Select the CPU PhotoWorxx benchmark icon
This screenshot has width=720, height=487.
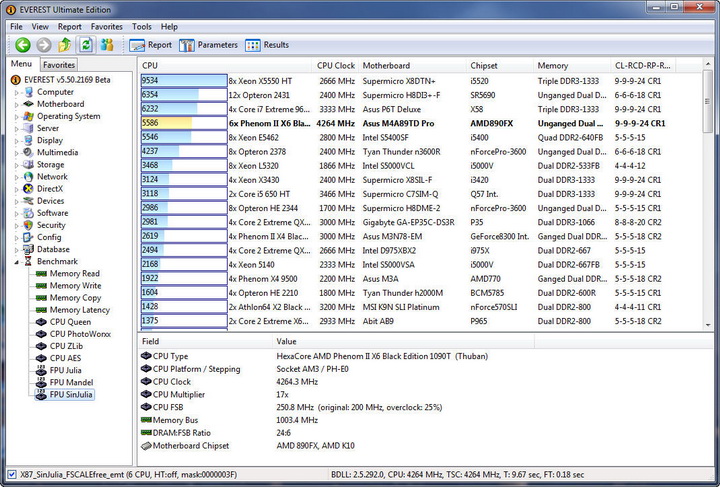pos(41,334)
